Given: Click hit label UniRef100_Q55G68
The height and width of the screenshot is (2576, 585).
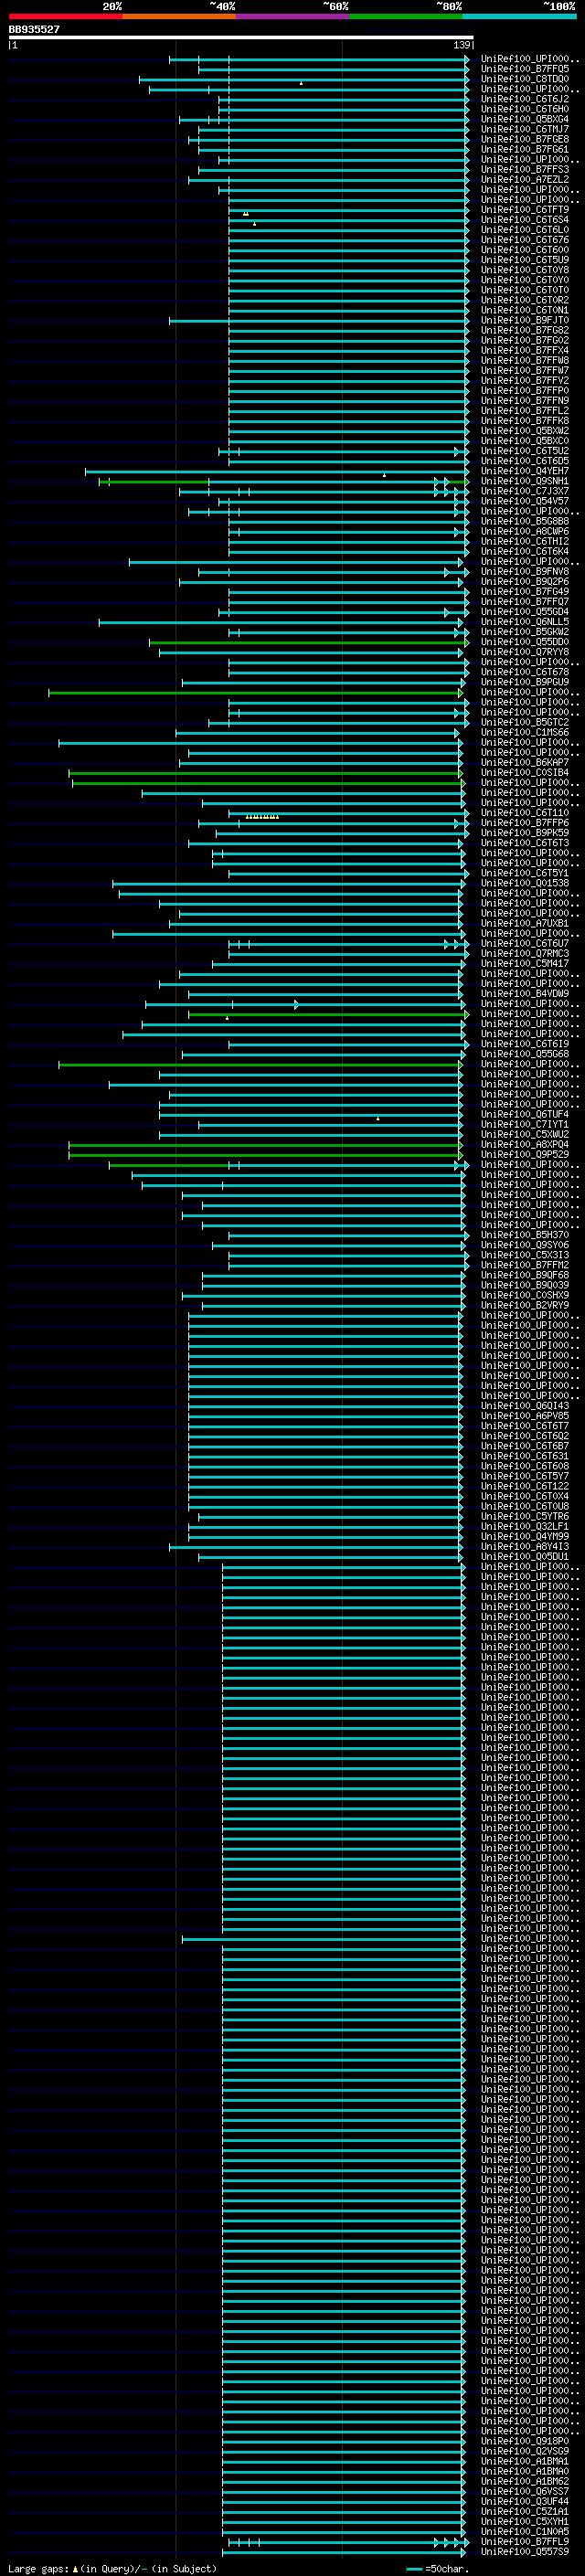Looking at the screenshot, I should click(525, 1055).
